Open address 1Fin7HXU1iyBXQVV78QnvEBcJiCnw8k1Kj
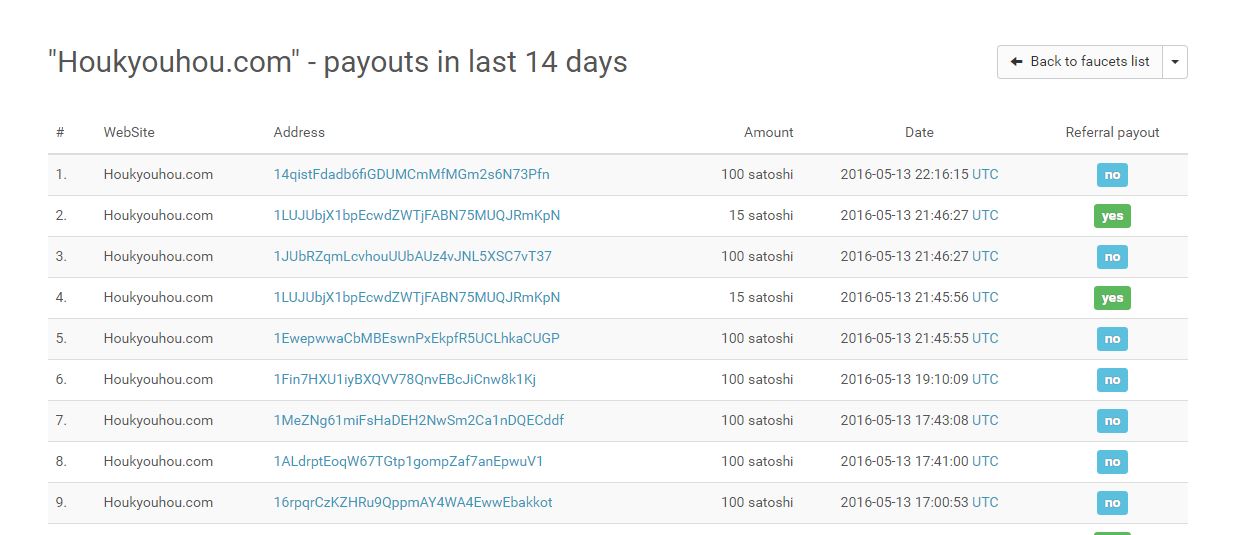Screen dimensions: 1237x535 (x=404, y=379)
